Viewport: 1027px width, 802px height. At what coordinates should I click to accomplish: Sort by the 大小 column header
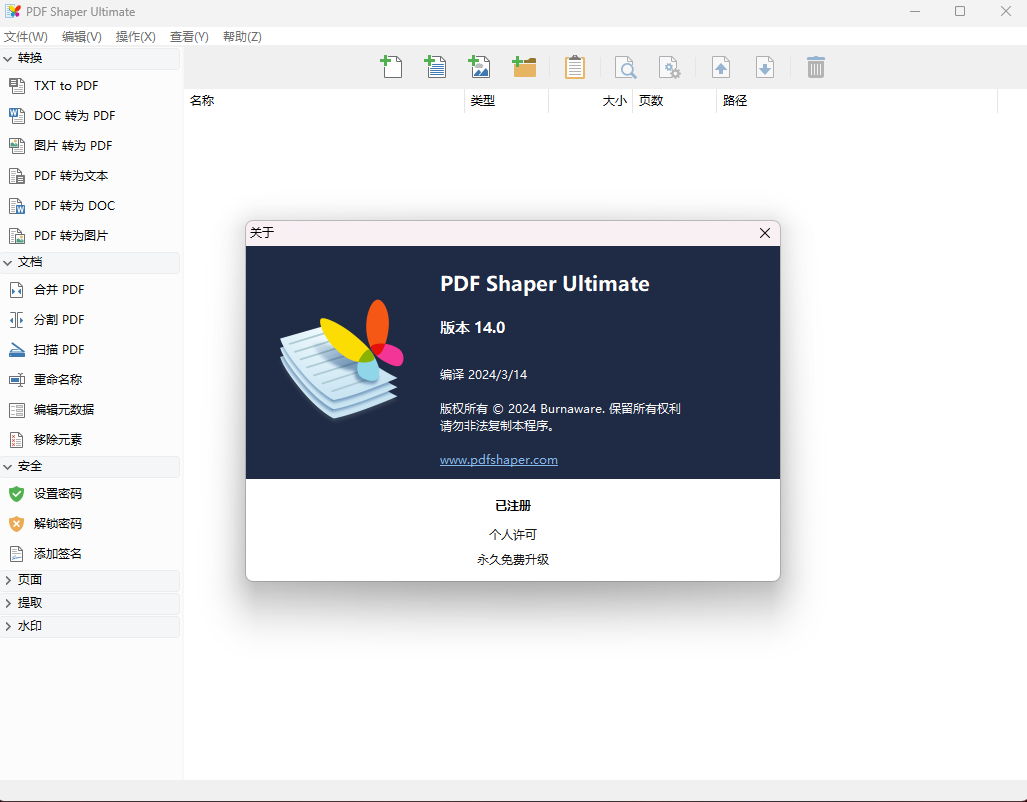[x=590, y=101]
